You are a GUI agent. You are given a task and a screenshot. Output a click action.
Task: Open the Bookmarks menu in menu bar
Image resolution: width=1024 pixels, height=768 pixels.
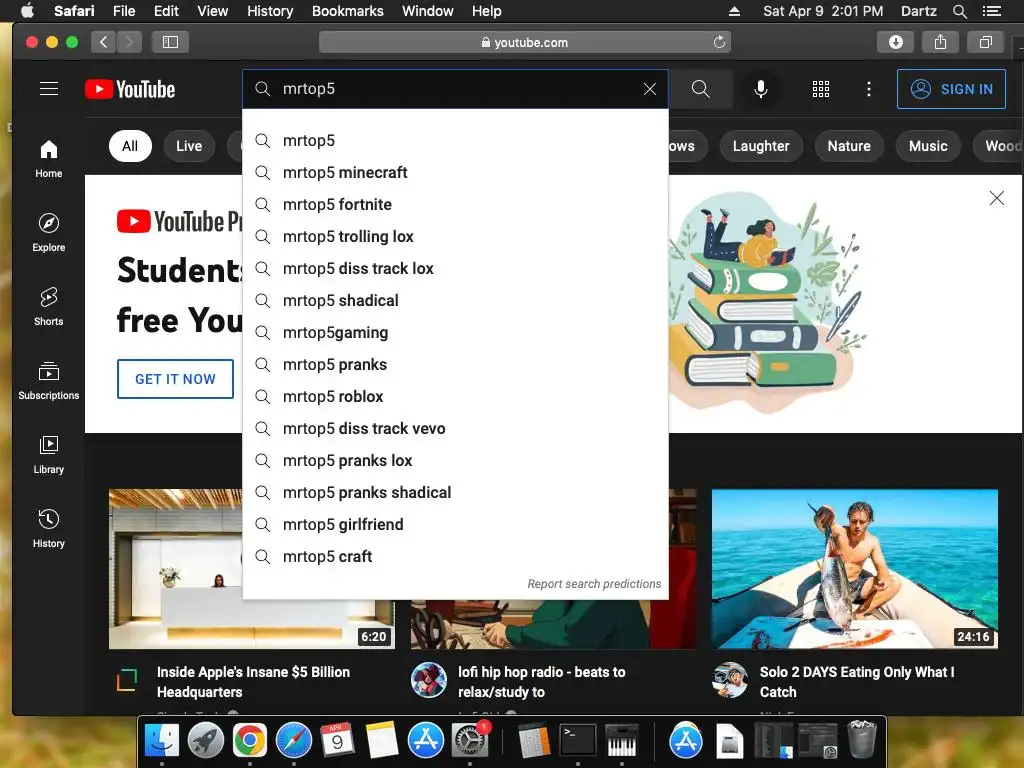tap(347, 11)
